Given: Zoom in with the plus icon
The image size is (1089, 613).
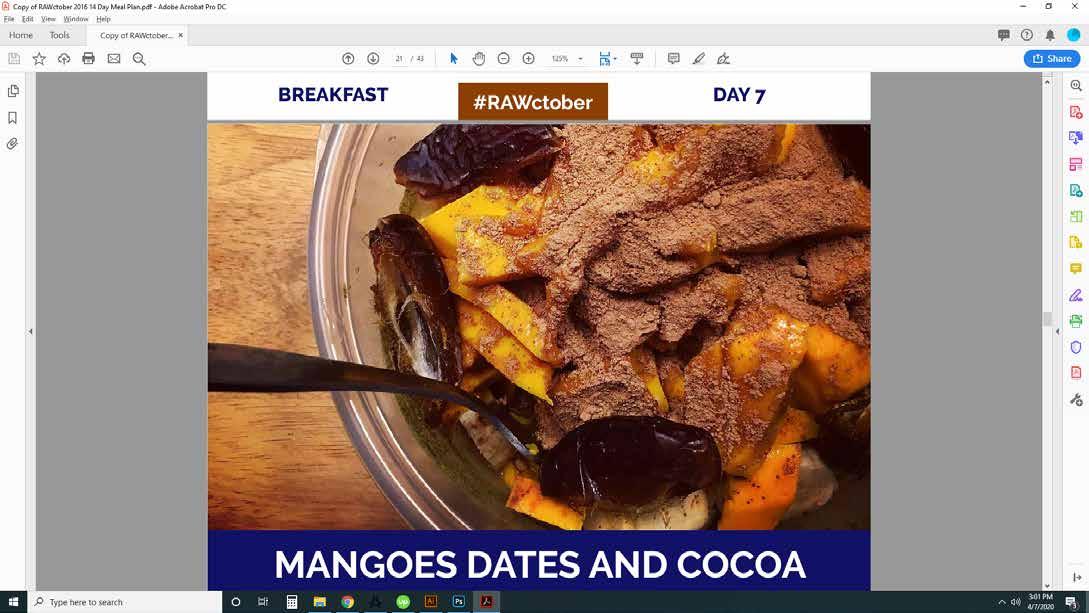Looking at the screenshot, I should click(x=529, y=59).
